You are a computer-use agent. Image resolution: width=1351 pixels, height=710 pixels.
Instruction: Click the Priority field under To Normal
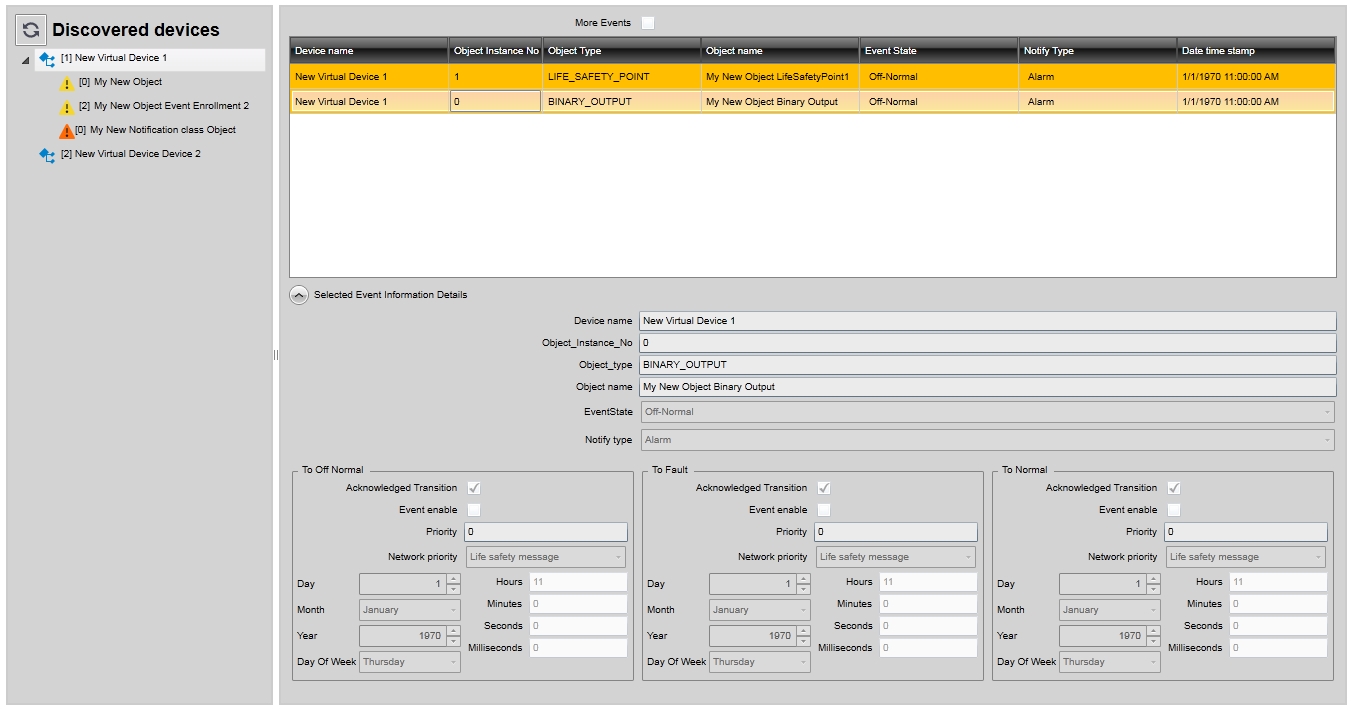pyautogui.click(x=1246, y=532)
